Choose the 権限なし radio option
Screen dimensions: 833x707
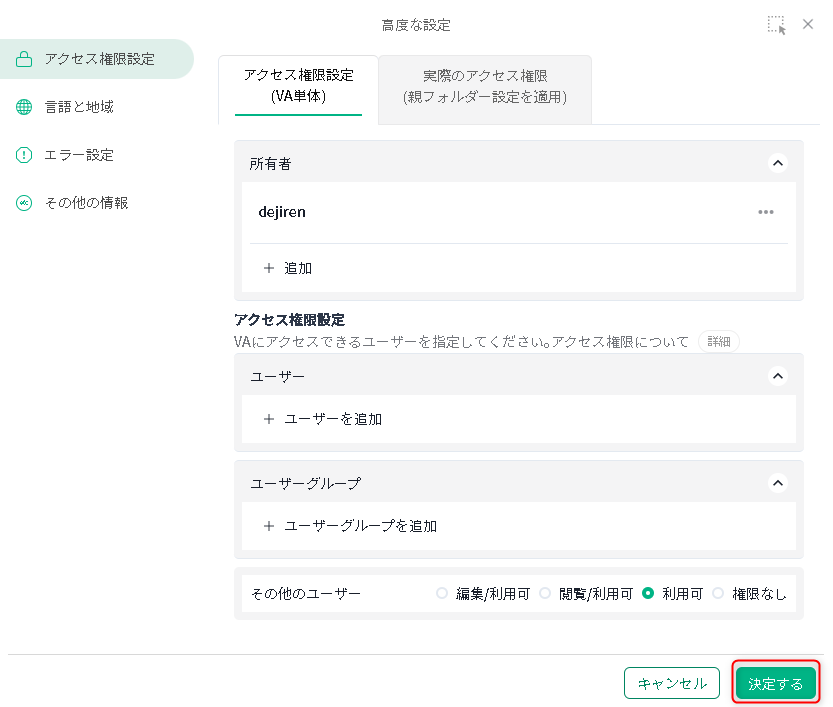(x=717, y=594)
